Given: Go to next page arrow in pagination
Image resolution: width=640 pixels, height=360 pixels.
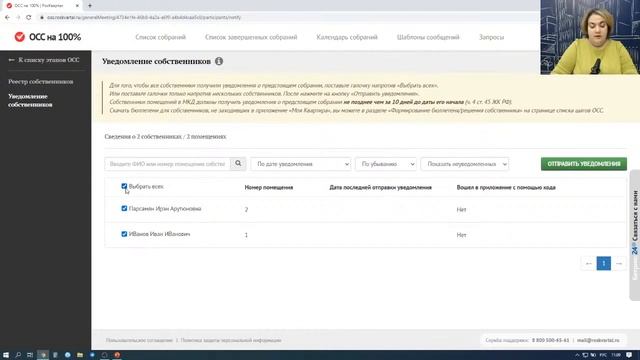Looking at the screenshot, I should pyautogui.click(x=619, y=263).
